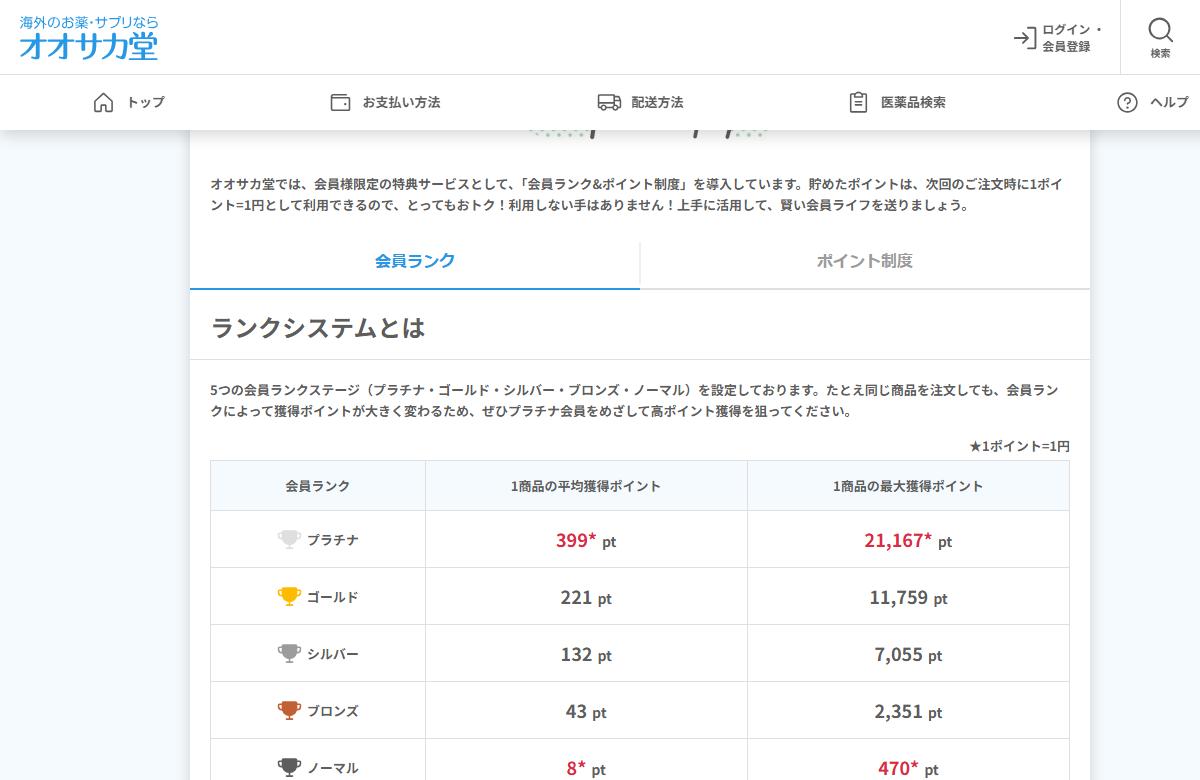
Task: Click the bronze trophy icon
Action: (x=289, y=711)
